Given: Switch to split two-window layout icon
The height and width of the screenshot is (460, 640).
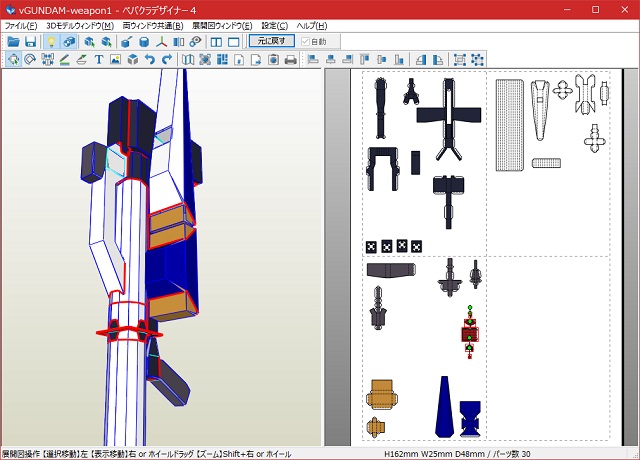Looking at the screenshot, I should [x=216, y=42].
